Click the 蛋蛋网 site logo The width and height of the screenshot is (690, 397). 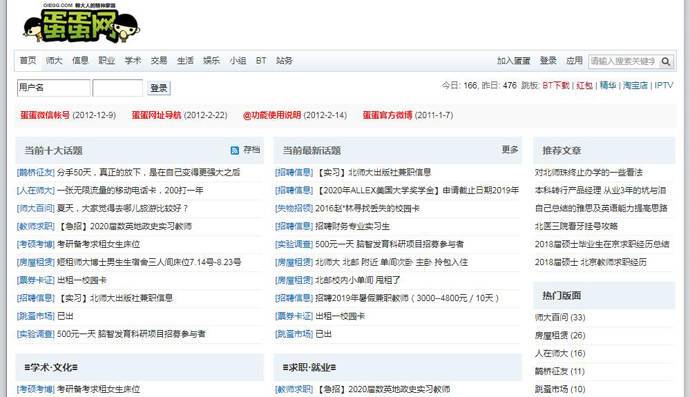click(x=81, y=23)
